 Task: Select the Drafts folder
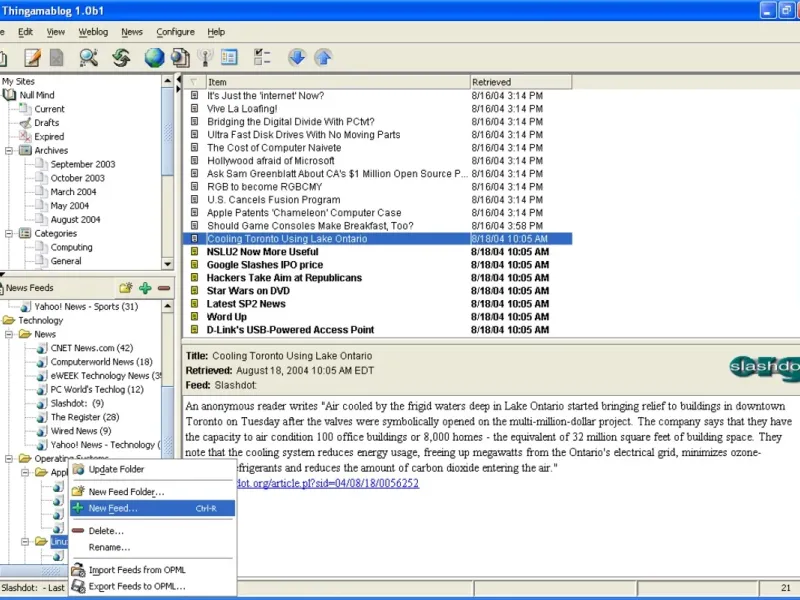pos(46,123)
